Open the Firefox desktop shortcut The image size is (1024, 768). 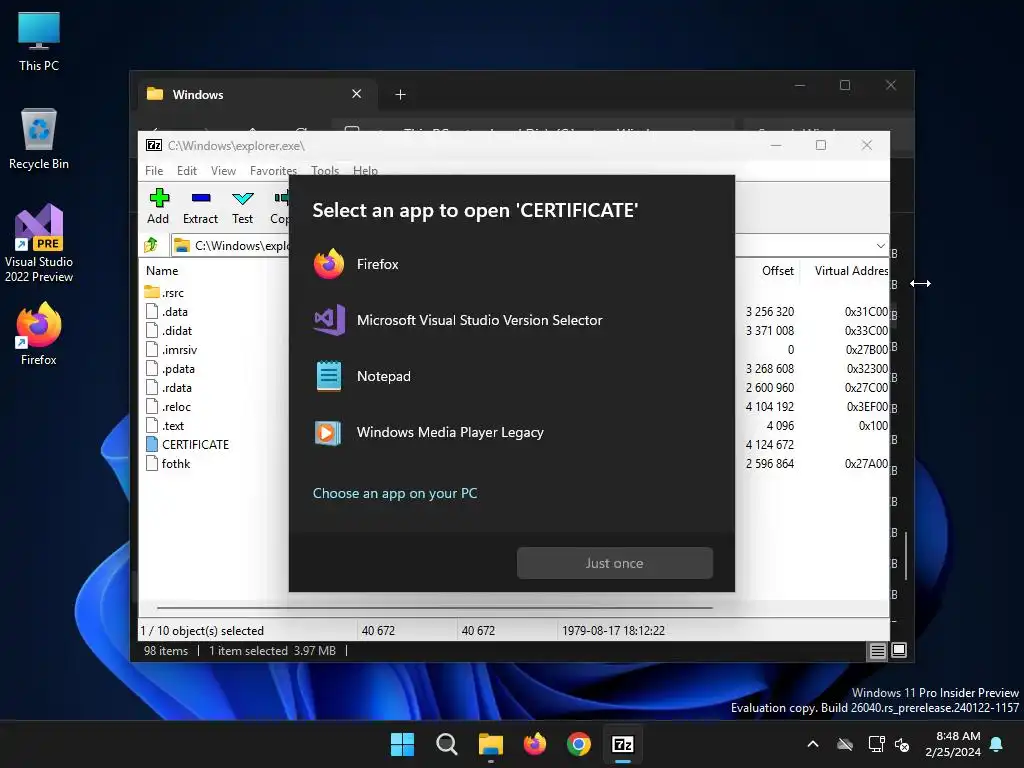[39, 334]
